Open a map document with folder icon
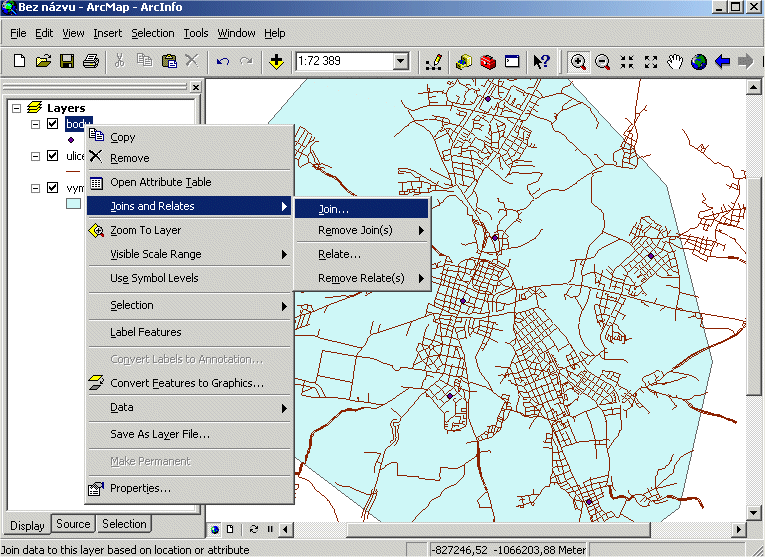Image resolution: width=765 pixels, height=557 pixels. tap(43, 61)
